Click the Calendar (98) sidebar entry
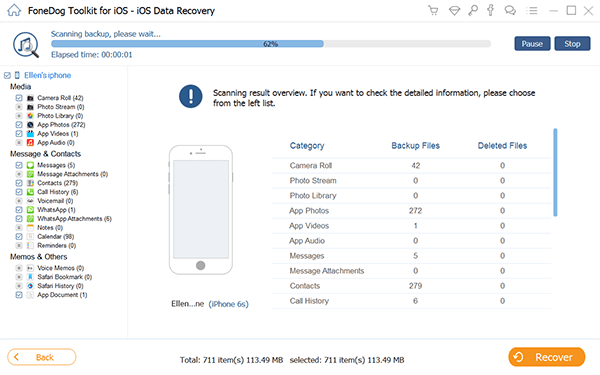 [55, 236]
